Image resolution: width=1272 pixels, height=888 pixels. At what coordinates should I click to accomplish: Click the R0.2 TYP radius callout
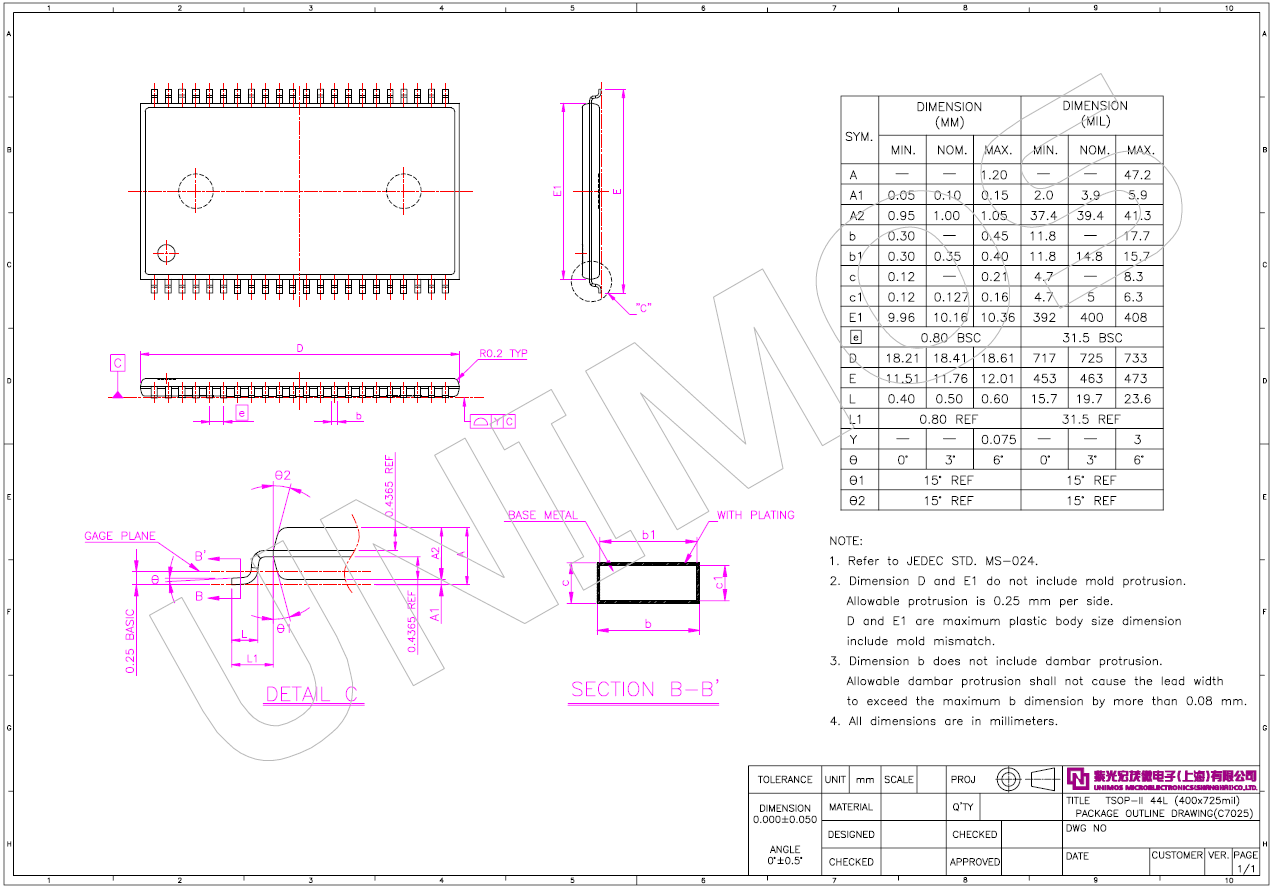coord(502,354)
